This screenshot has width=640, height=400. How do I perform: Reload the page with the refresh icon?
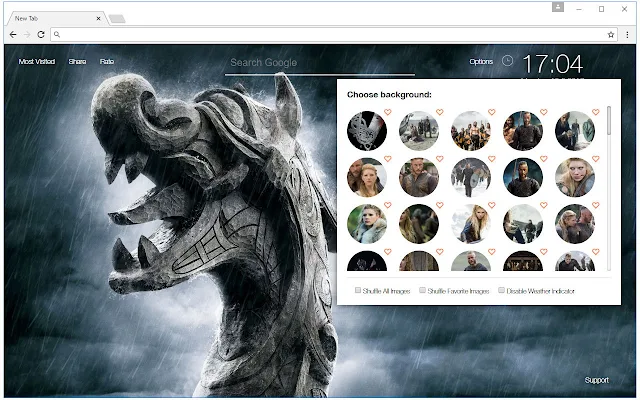(41, 35)
